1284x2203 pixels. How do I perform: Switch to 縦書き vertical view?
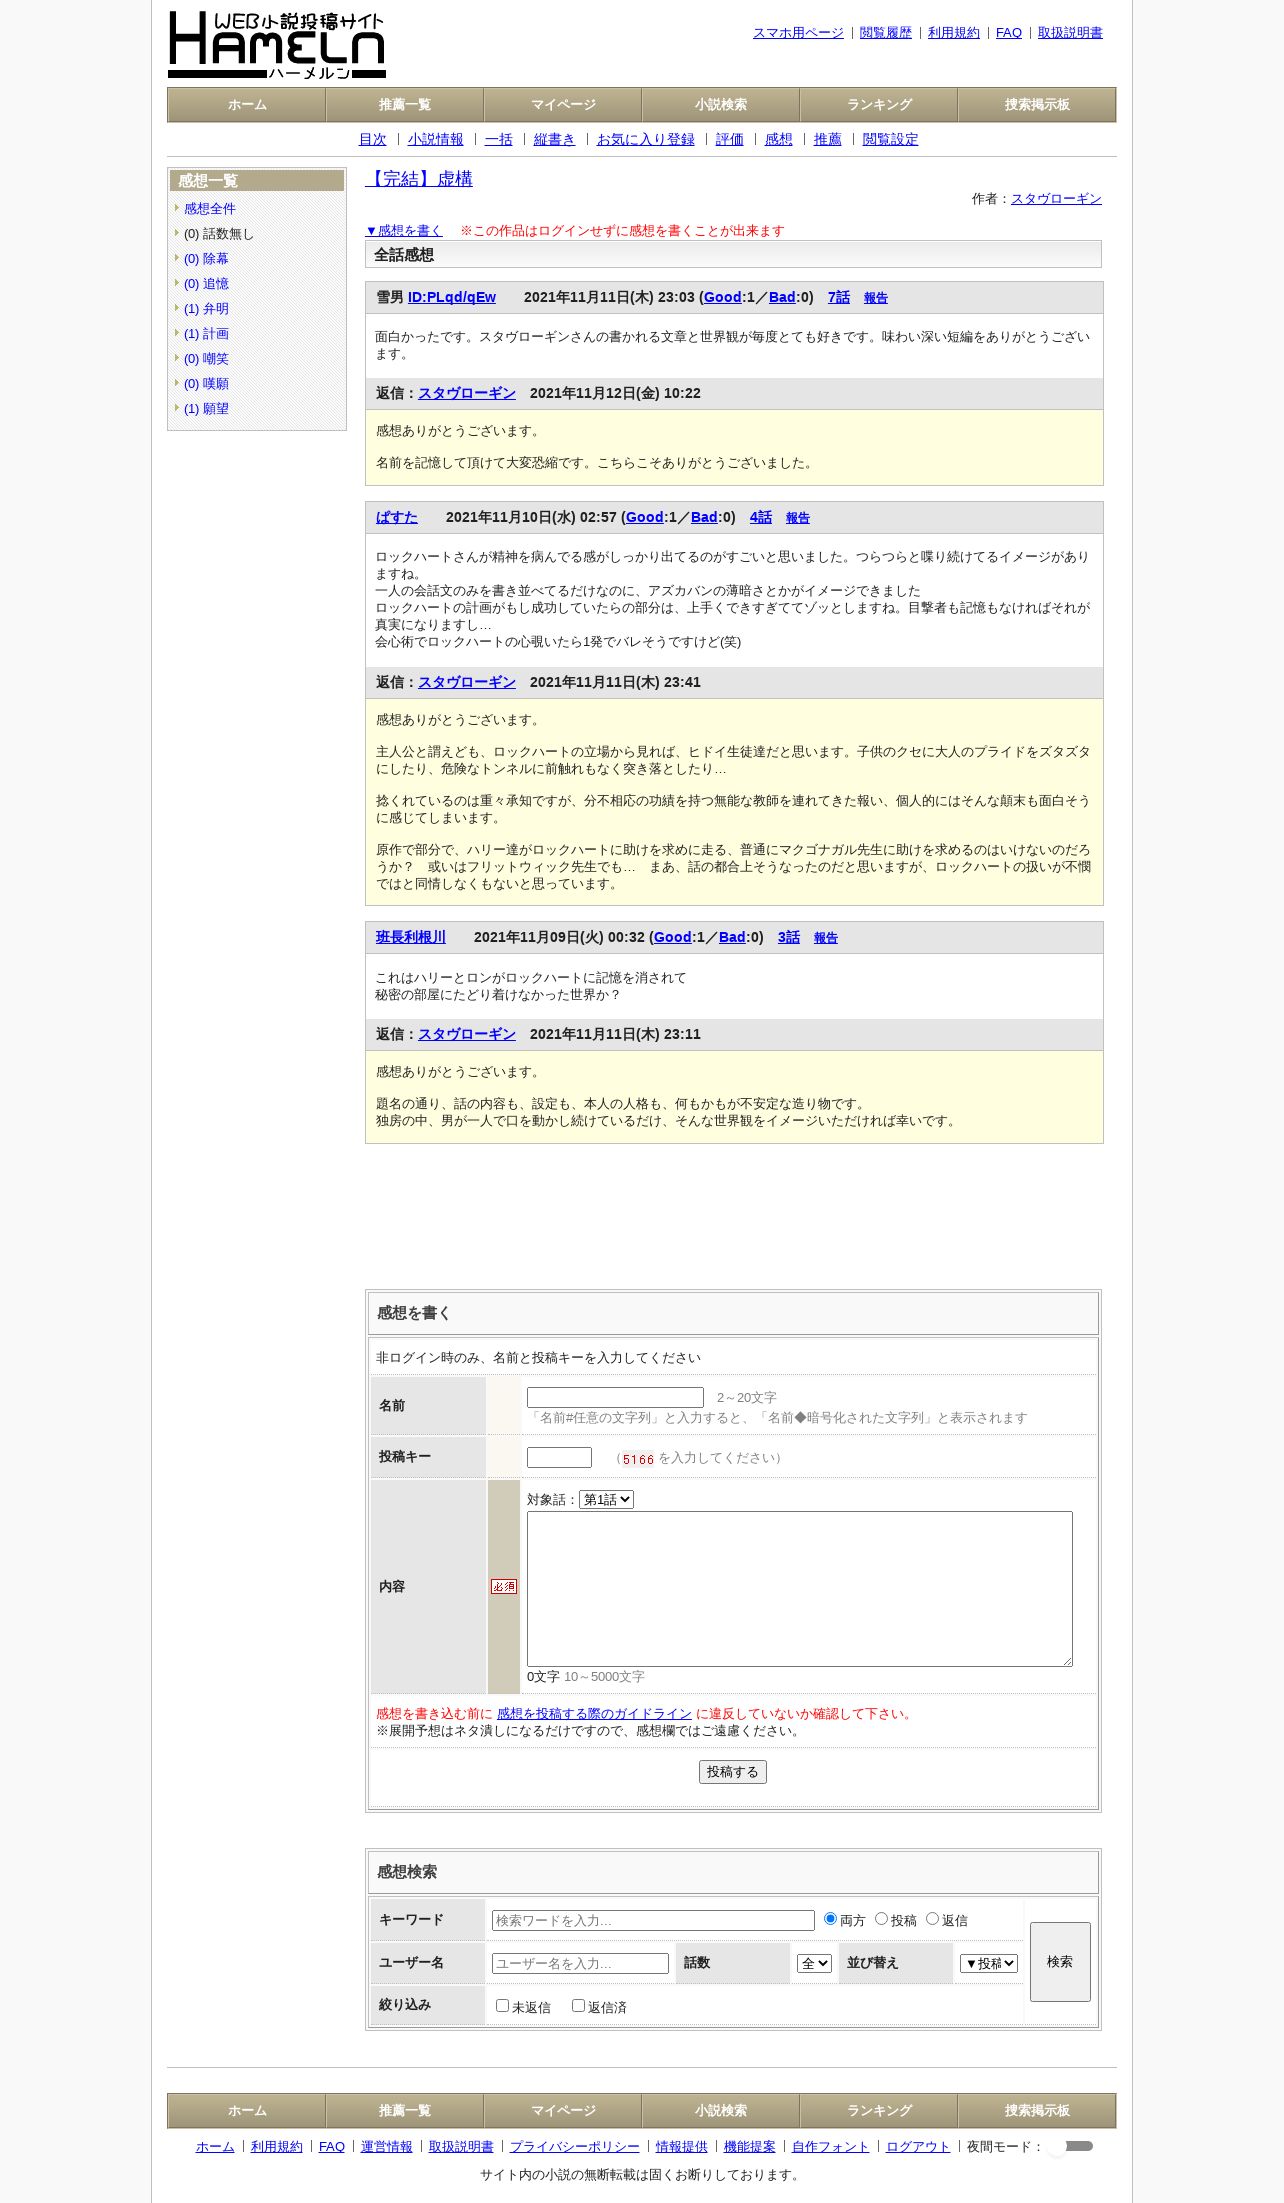[554, 140]
